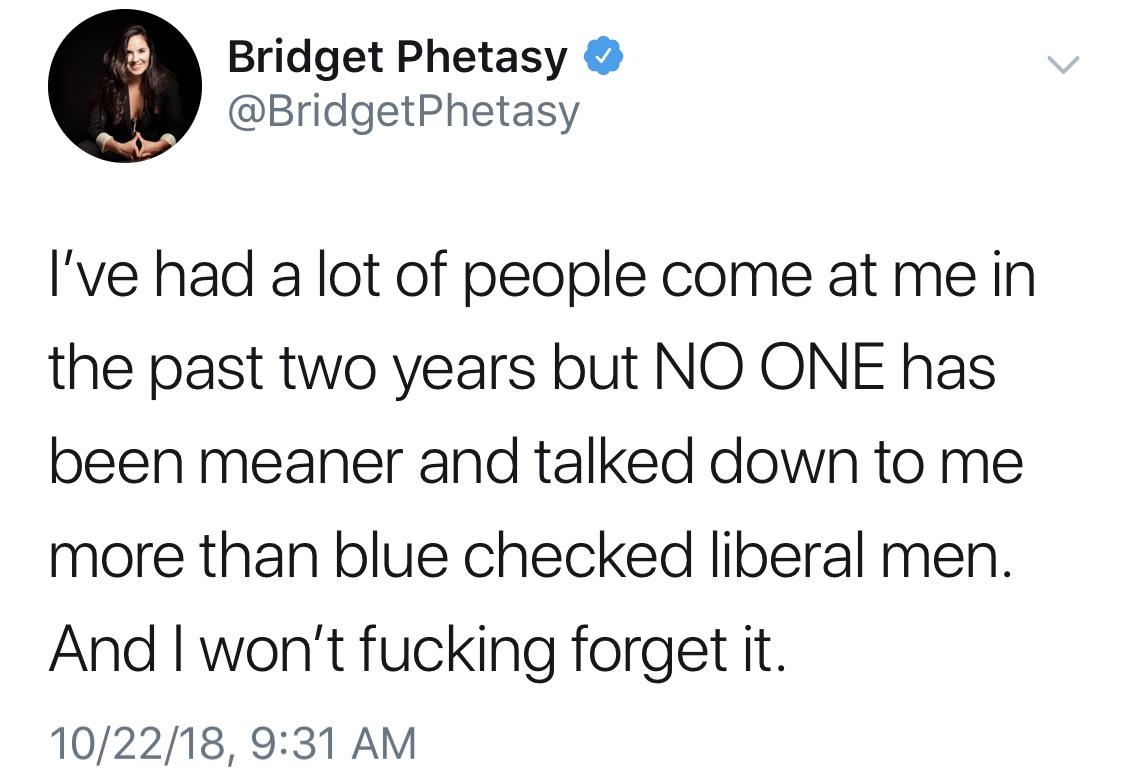
Task: Open Bridget Phetasy's profile photo
Action: pyautogui.click(x=125, y=86)
